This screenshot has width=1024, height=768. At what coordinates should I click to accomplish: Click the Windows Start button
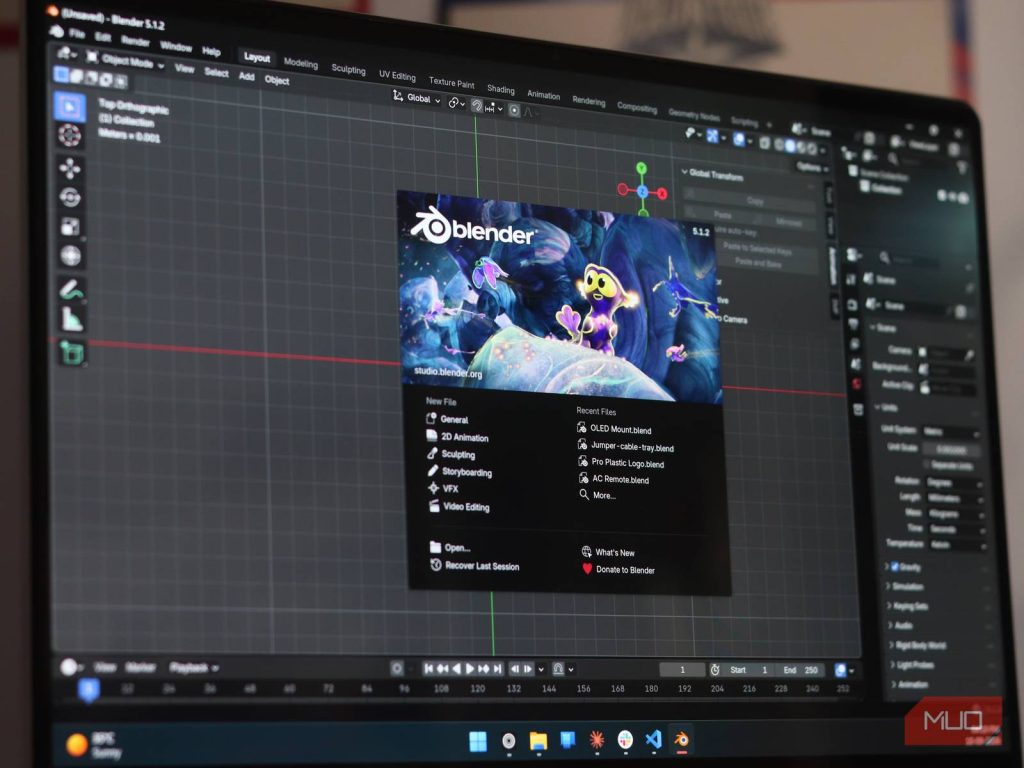(478, 741)
